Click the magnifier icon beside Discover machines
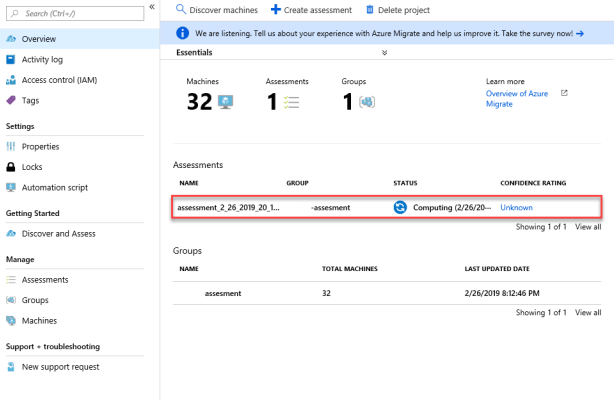Viewport: 614px width, 400px height. pos(181,9)
